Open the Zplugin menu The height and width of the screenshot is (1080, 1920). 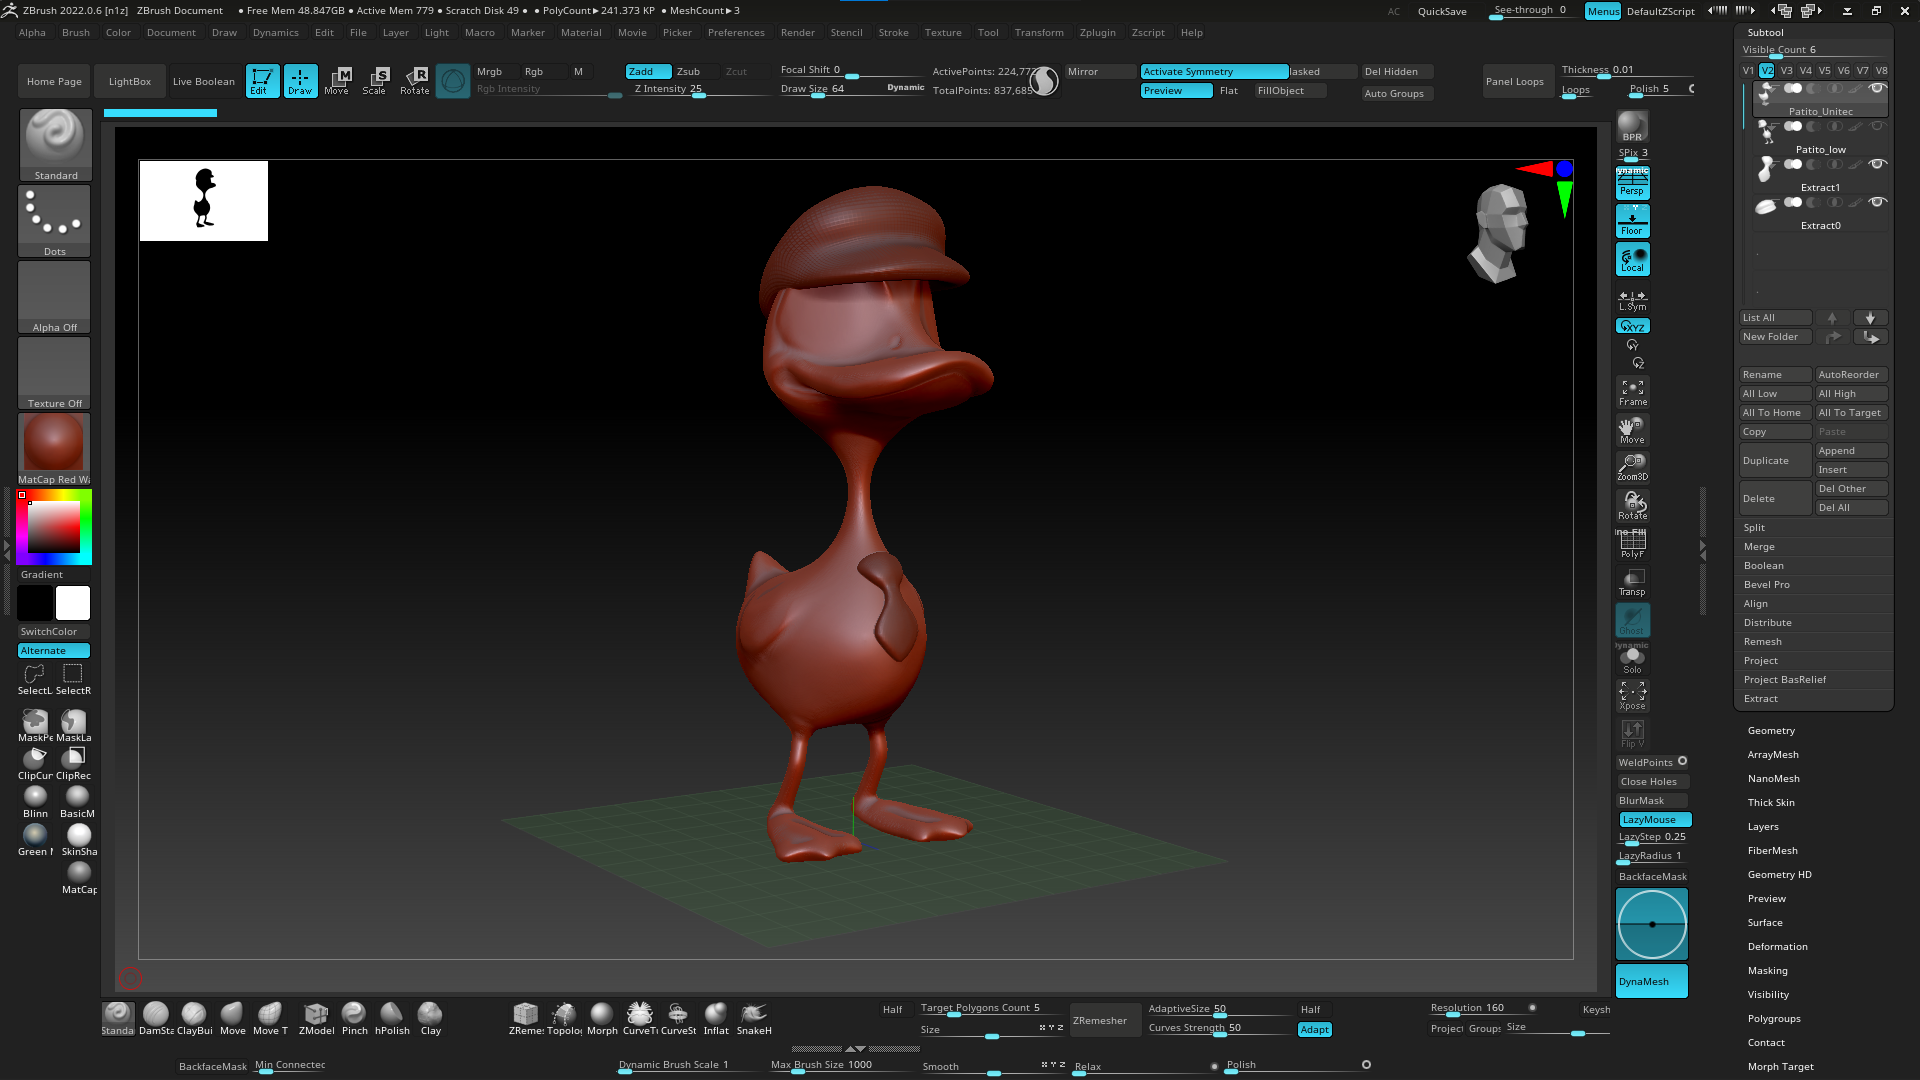click(x=1097, y=33)
